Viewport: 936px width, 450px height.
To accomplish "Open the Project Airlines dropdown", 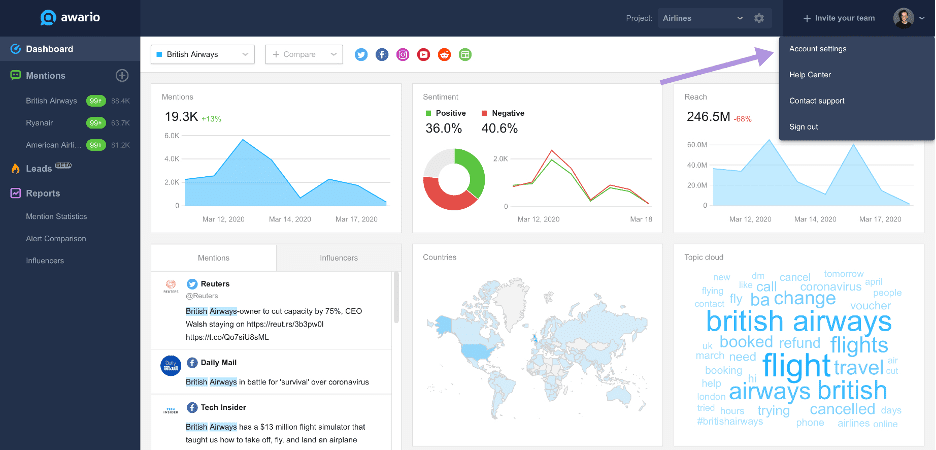I will click(x=703, y=19).
